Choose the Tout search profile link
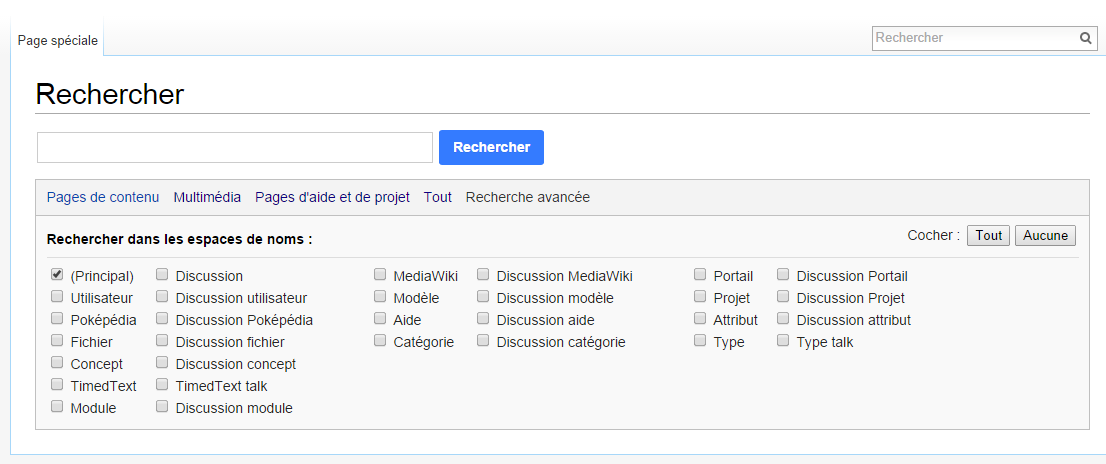 coord(437,197)
